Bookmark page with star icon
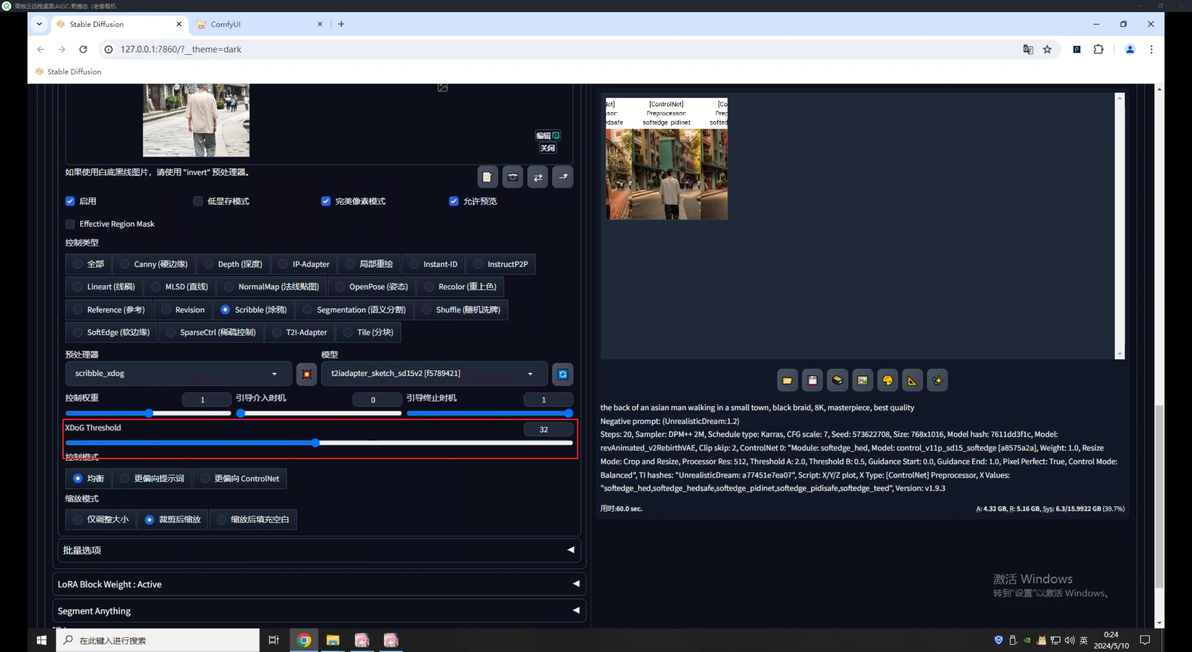 [1047, 49]
